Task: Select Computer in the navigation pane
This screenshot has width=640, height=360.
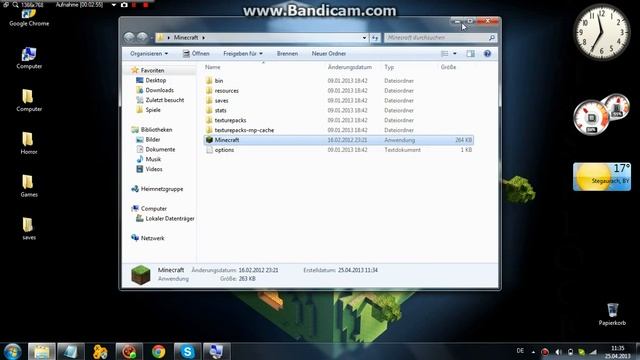Action: click(153, 209)
